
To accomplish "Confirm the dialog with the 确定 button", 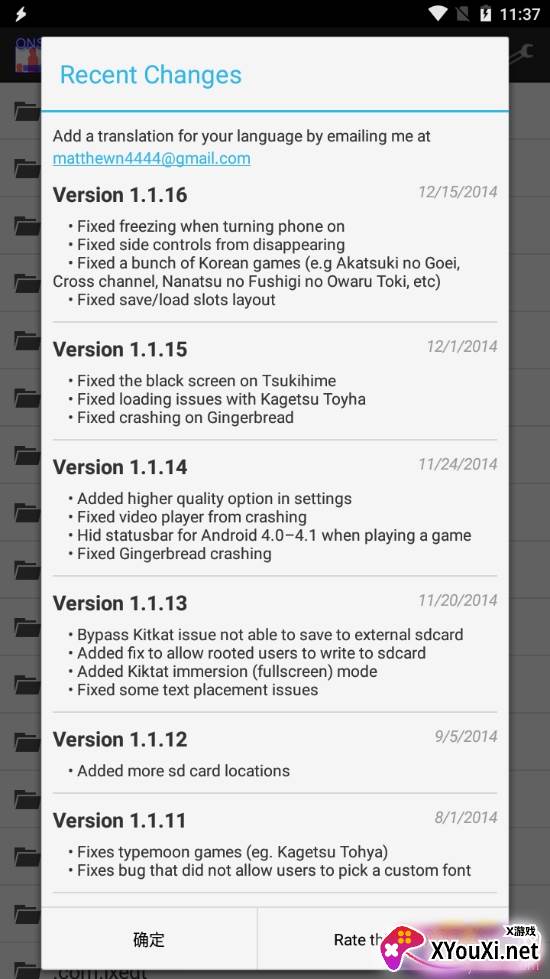I will (x=149, y=939).
